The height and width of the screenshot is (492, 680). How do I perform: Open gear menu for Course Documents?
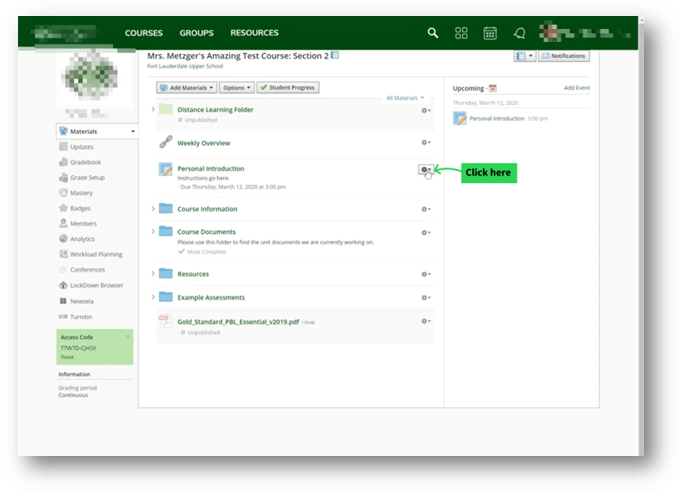point(426,233)
